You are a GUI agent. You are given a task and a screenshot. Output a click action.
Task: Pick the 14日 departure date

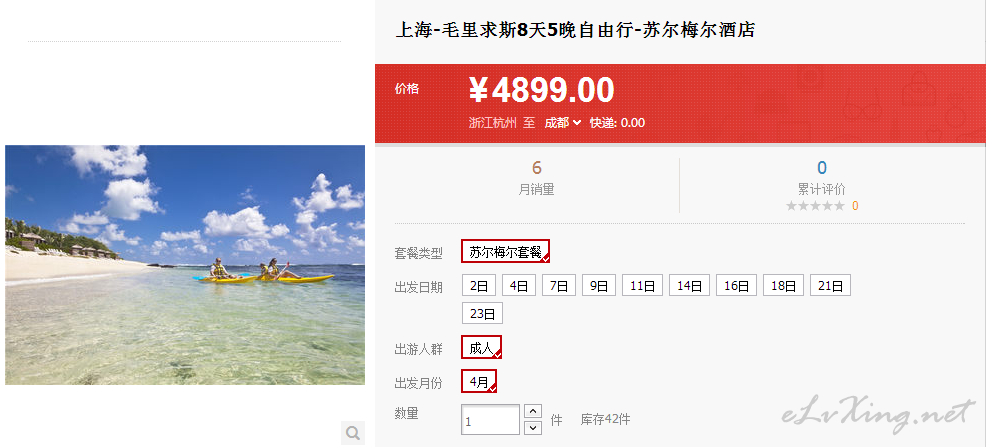[x=689, y=285]
